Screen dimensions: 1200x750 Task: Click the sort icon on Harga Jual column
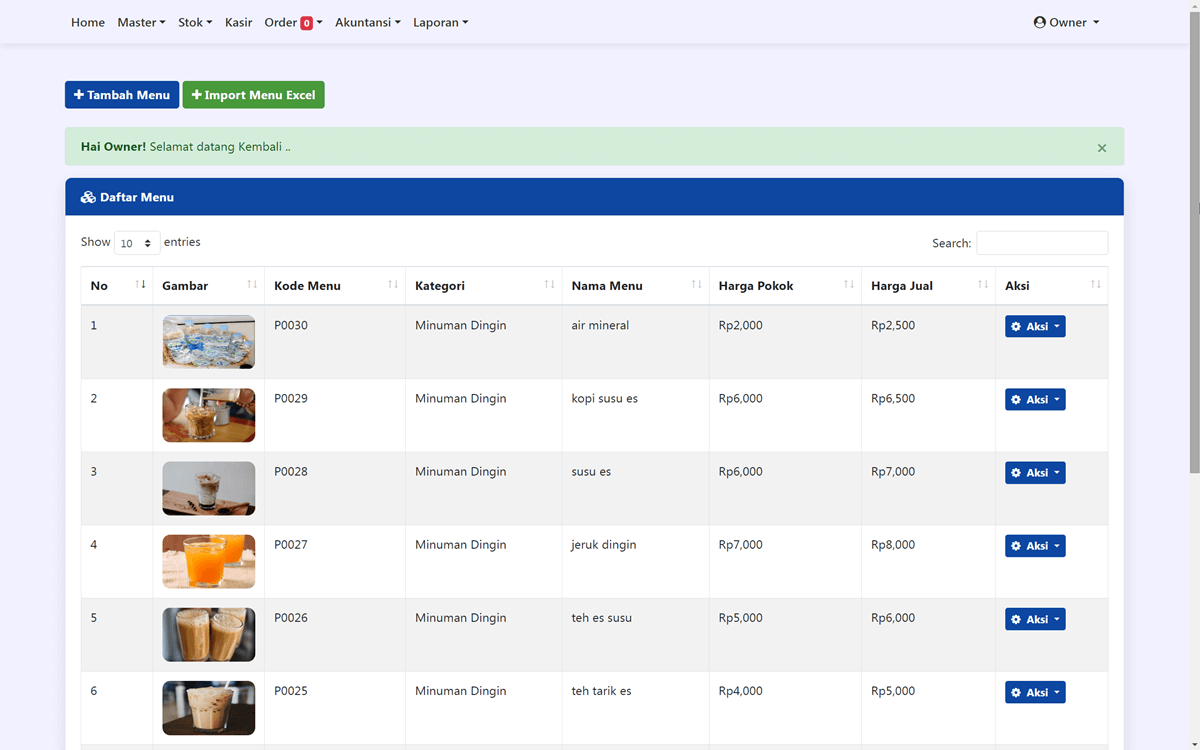[982, 285]
